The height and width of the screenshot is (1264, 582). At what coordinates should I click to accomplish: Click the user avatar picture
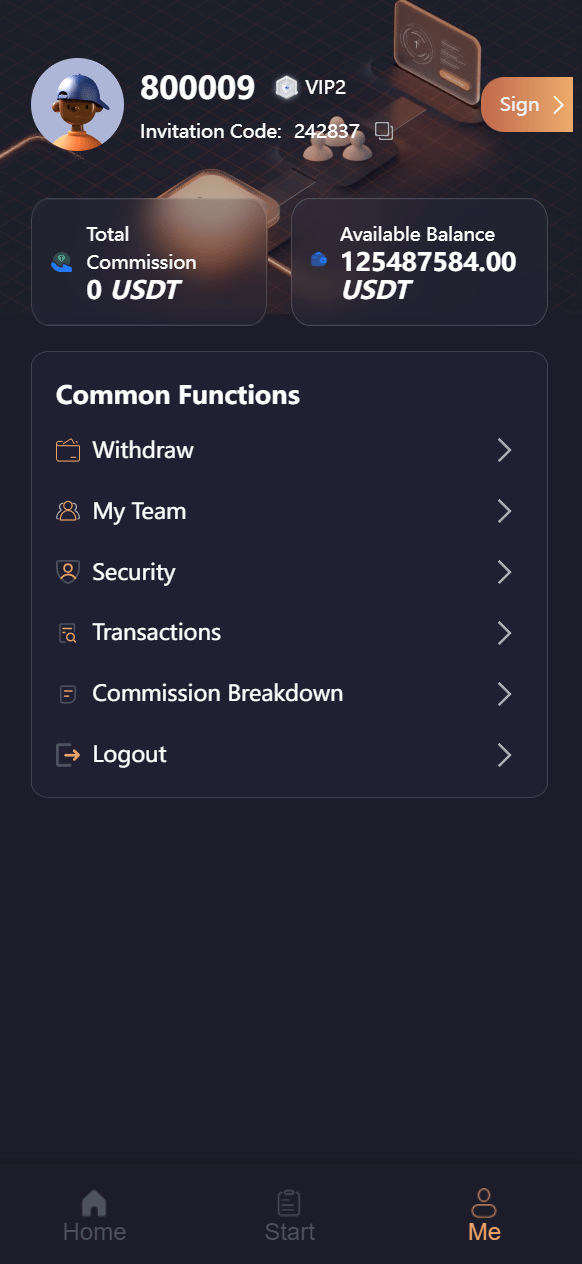pyautogui.click(x=78, y=105)
